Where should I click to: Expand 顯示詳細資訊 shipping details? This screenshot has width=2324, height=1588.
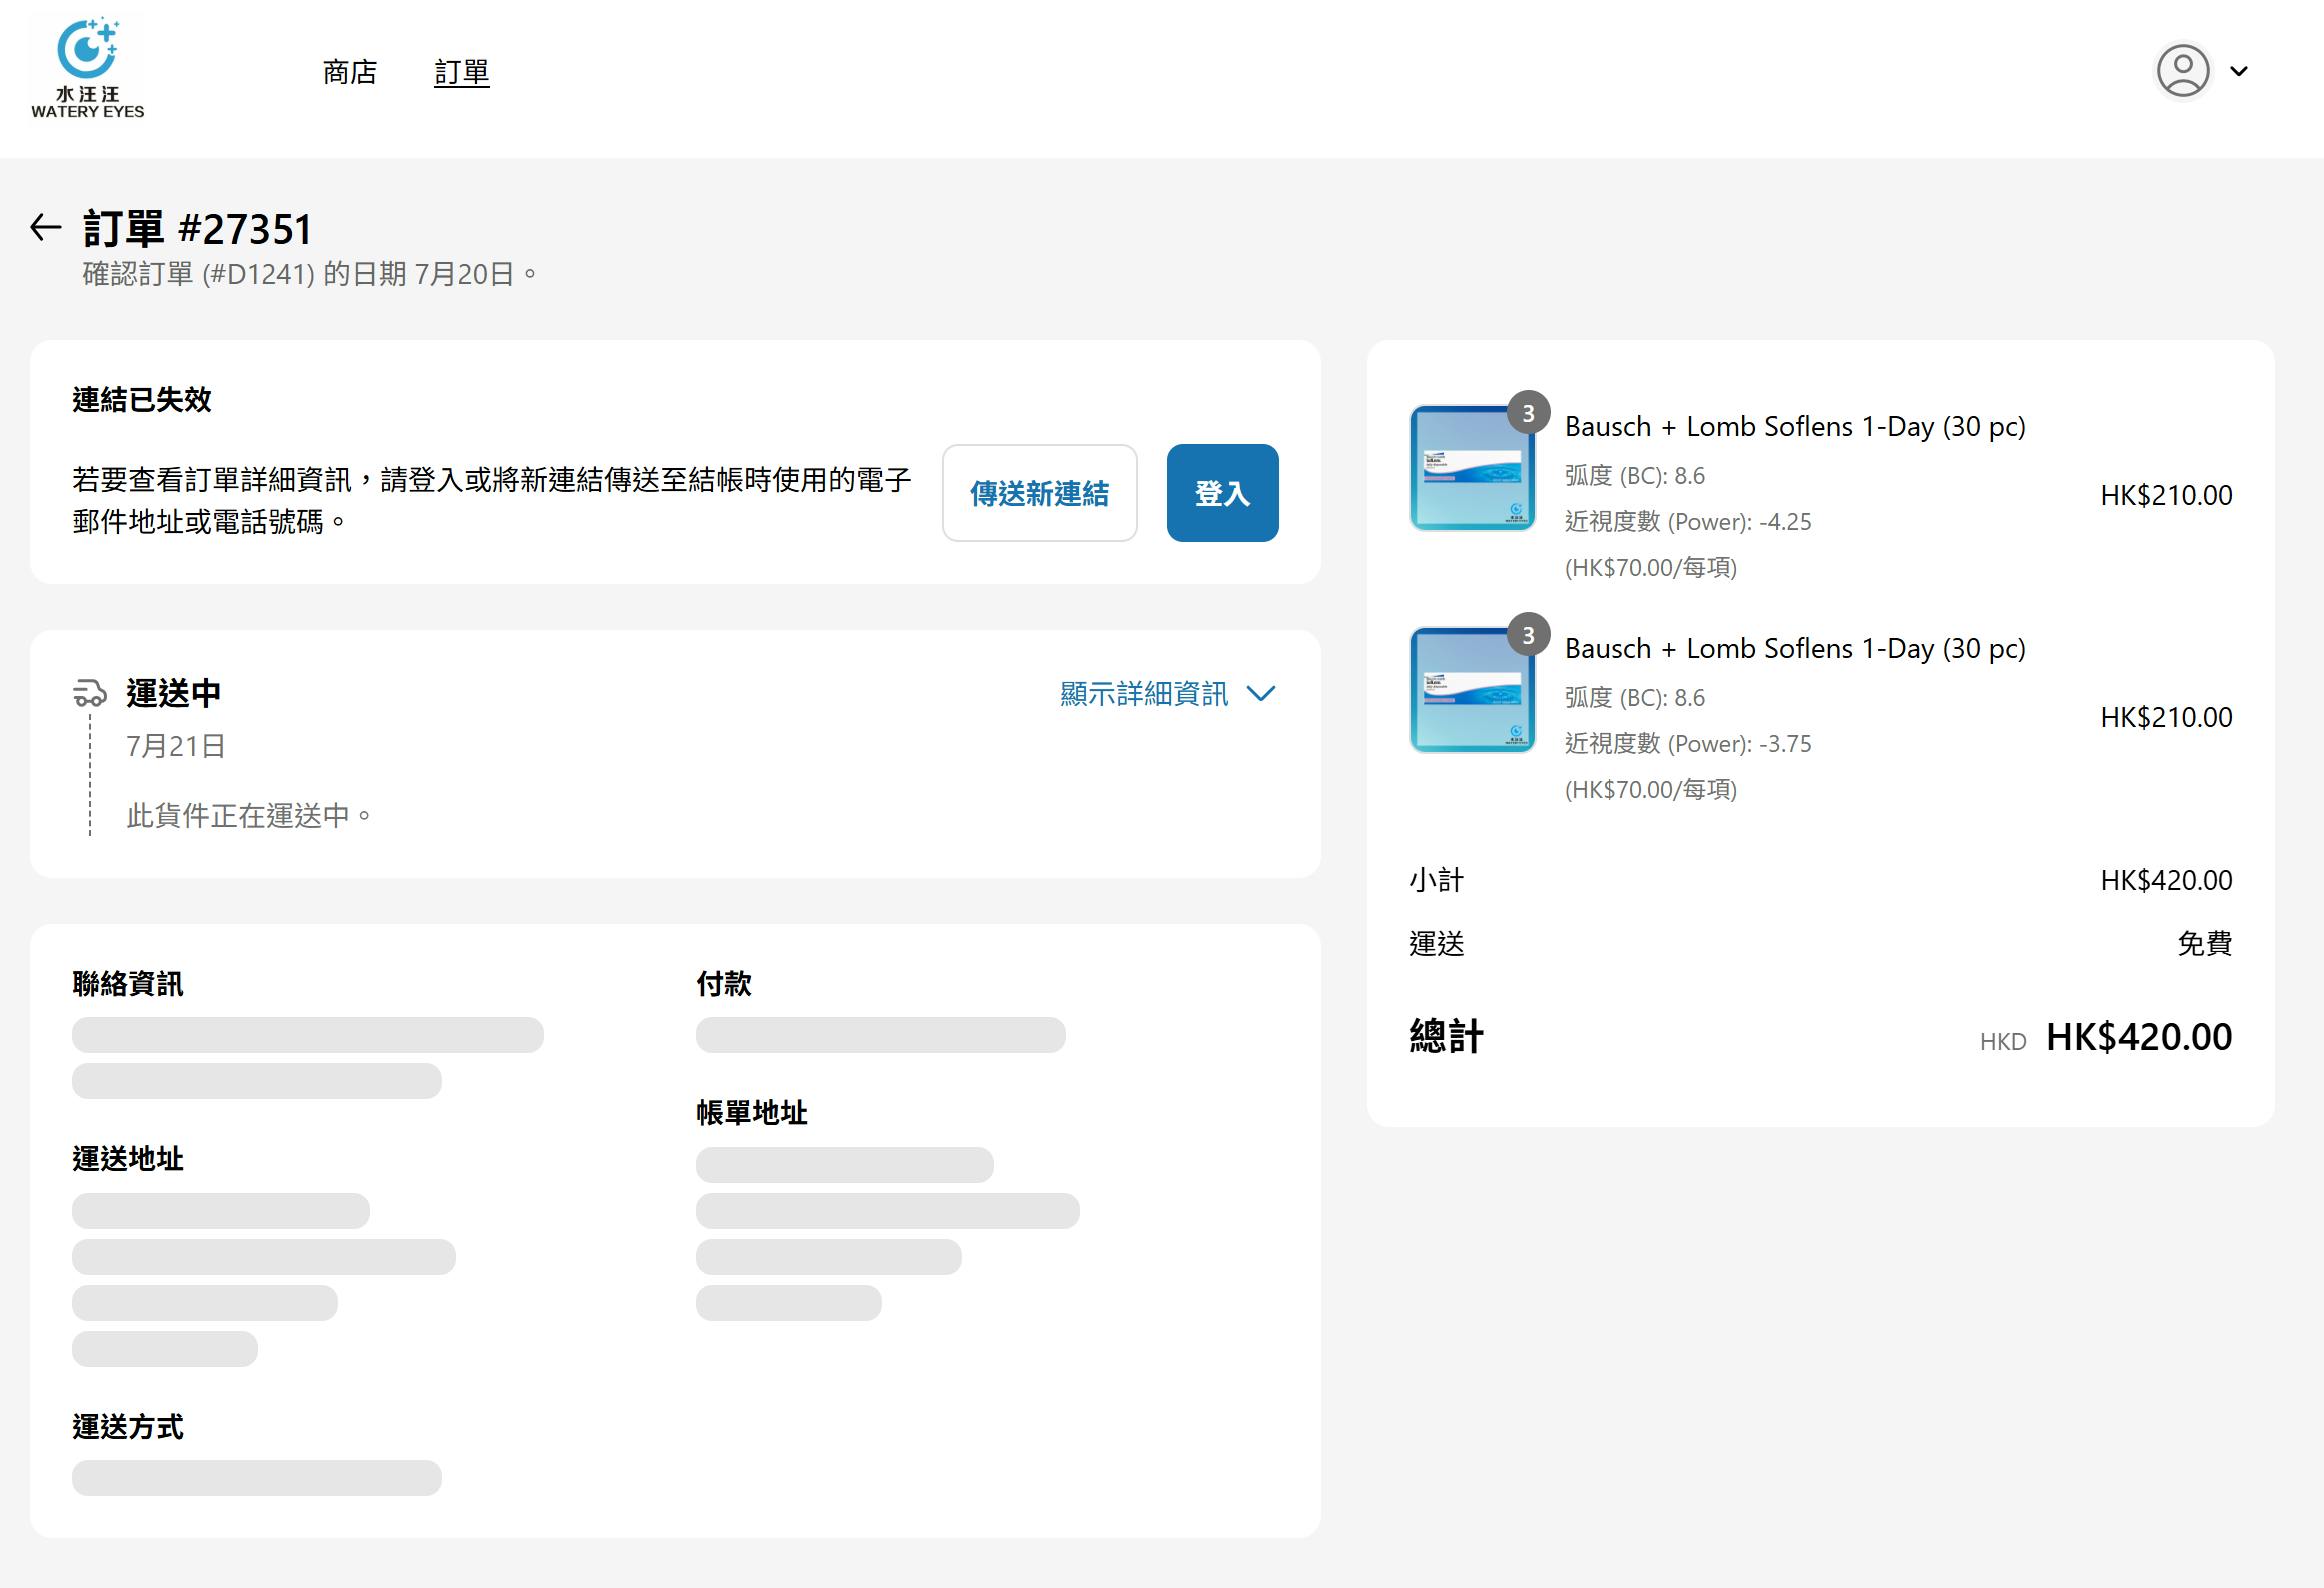point(1167,694)
